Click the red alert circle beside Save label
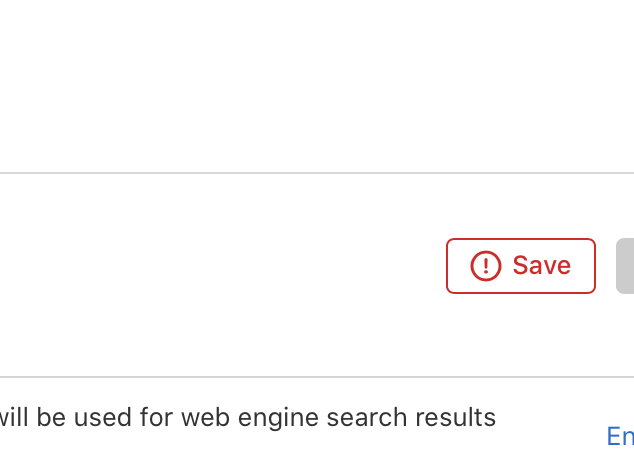The width and height of the screenshot is (634, 454). point(485,266)
